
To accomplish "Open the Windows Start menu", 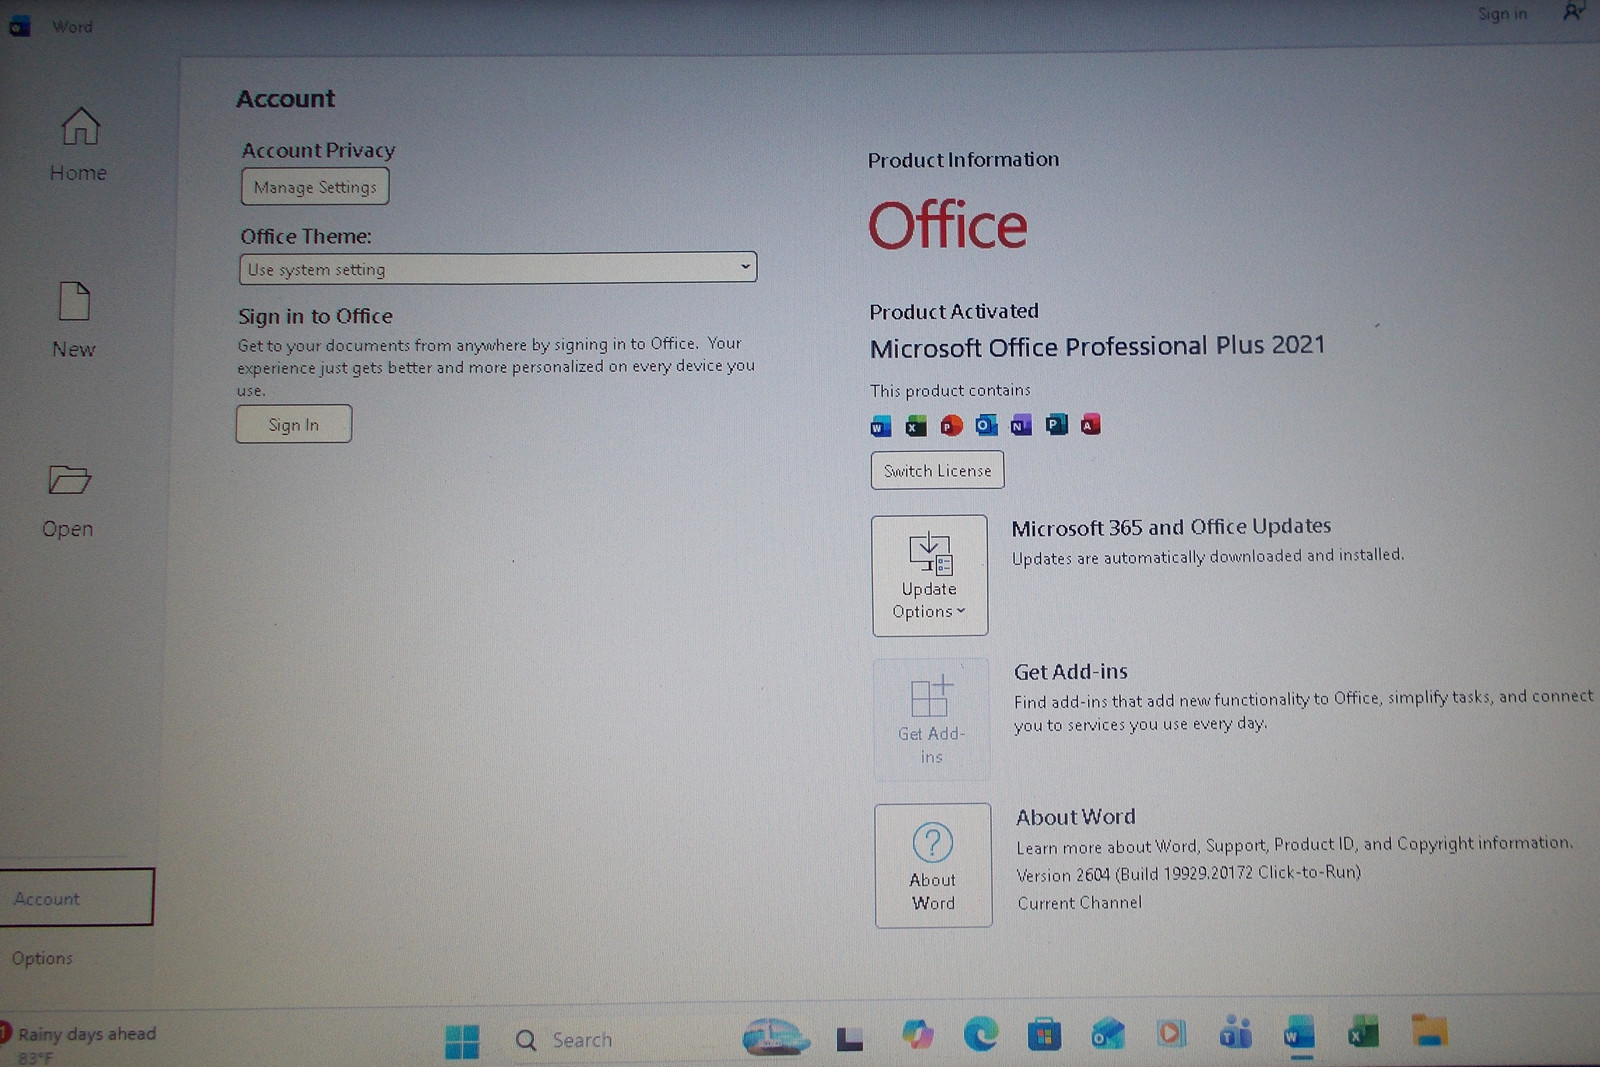I will pos(462,1041).
